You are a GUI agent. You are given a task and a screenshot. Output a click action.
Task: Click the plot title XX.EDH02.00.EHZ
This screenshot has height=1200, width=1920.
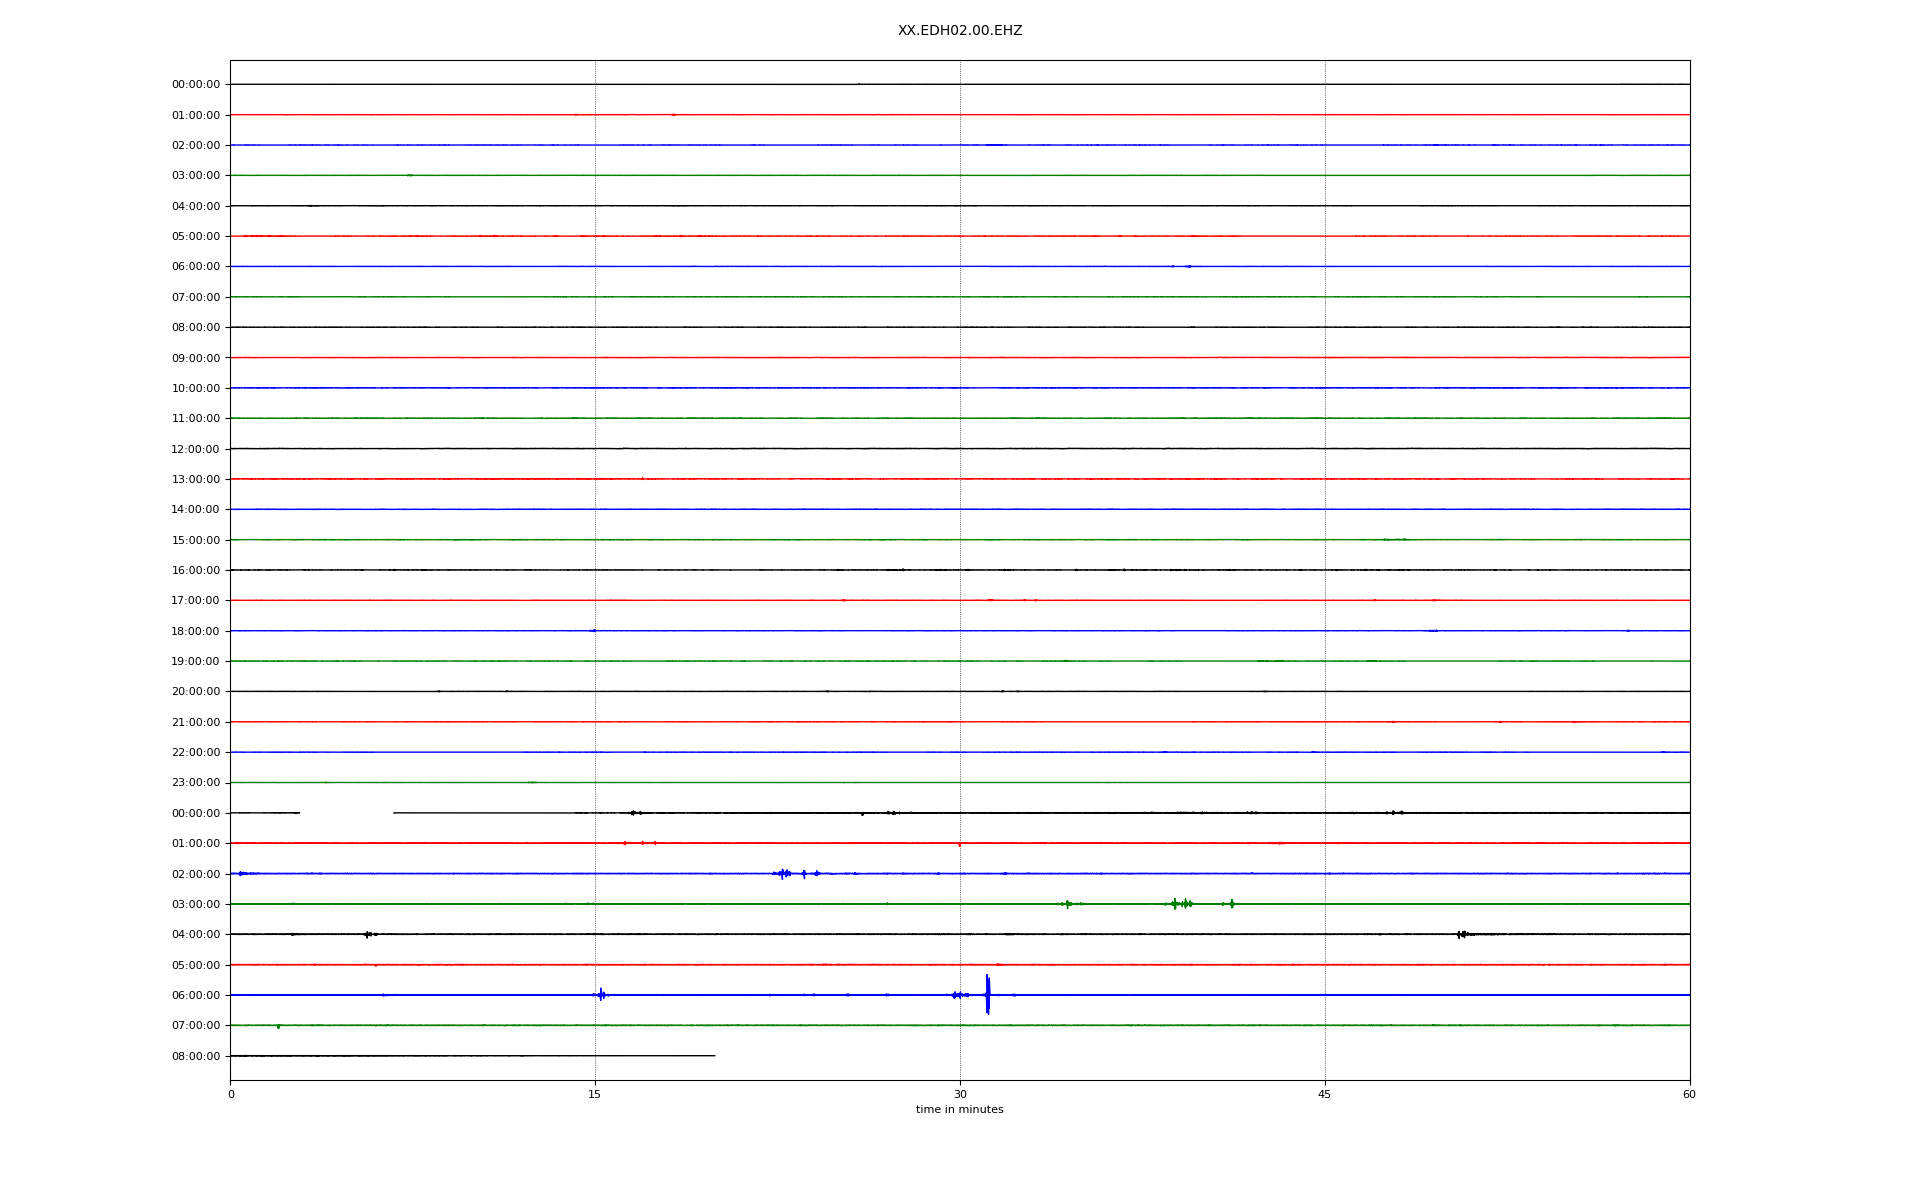coord(959,31)
